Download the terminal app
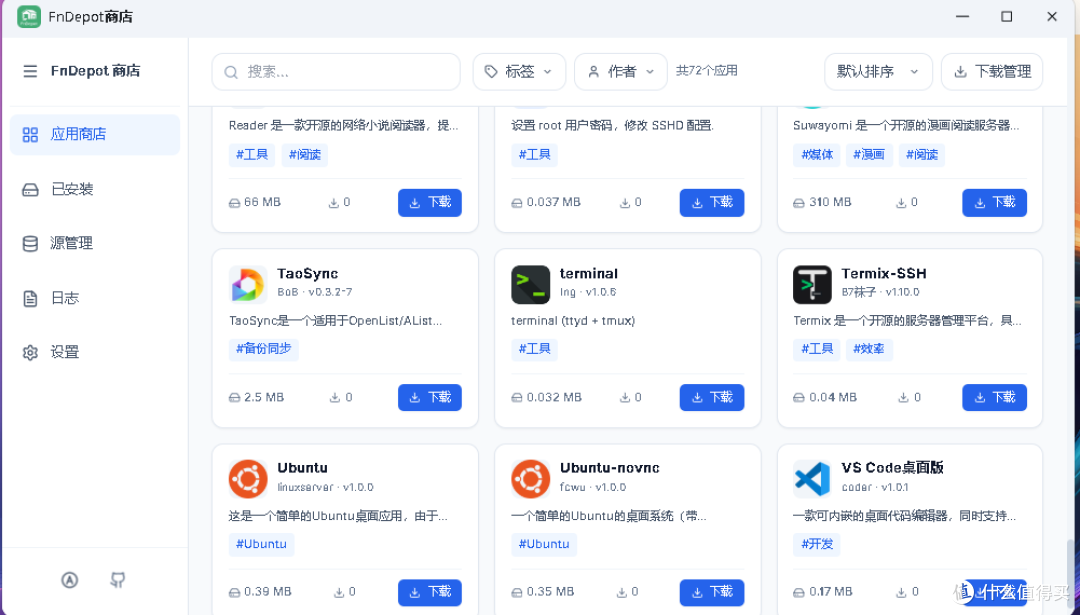The width and height of the screenshot is (1080, 615). coord(712,397)
